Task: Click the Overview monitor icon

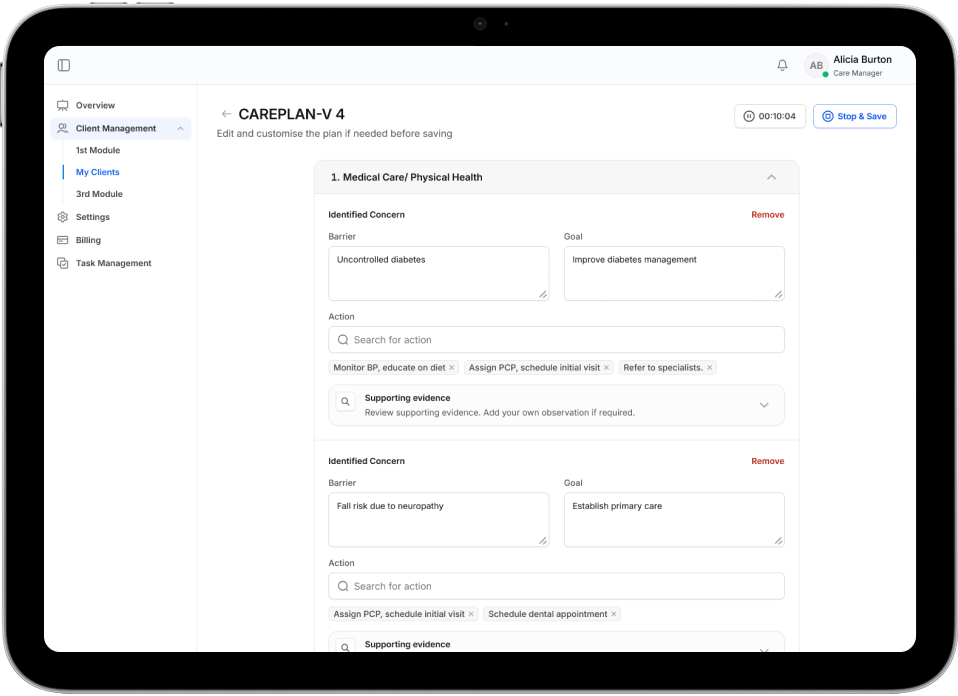Action: click(62, 105)
